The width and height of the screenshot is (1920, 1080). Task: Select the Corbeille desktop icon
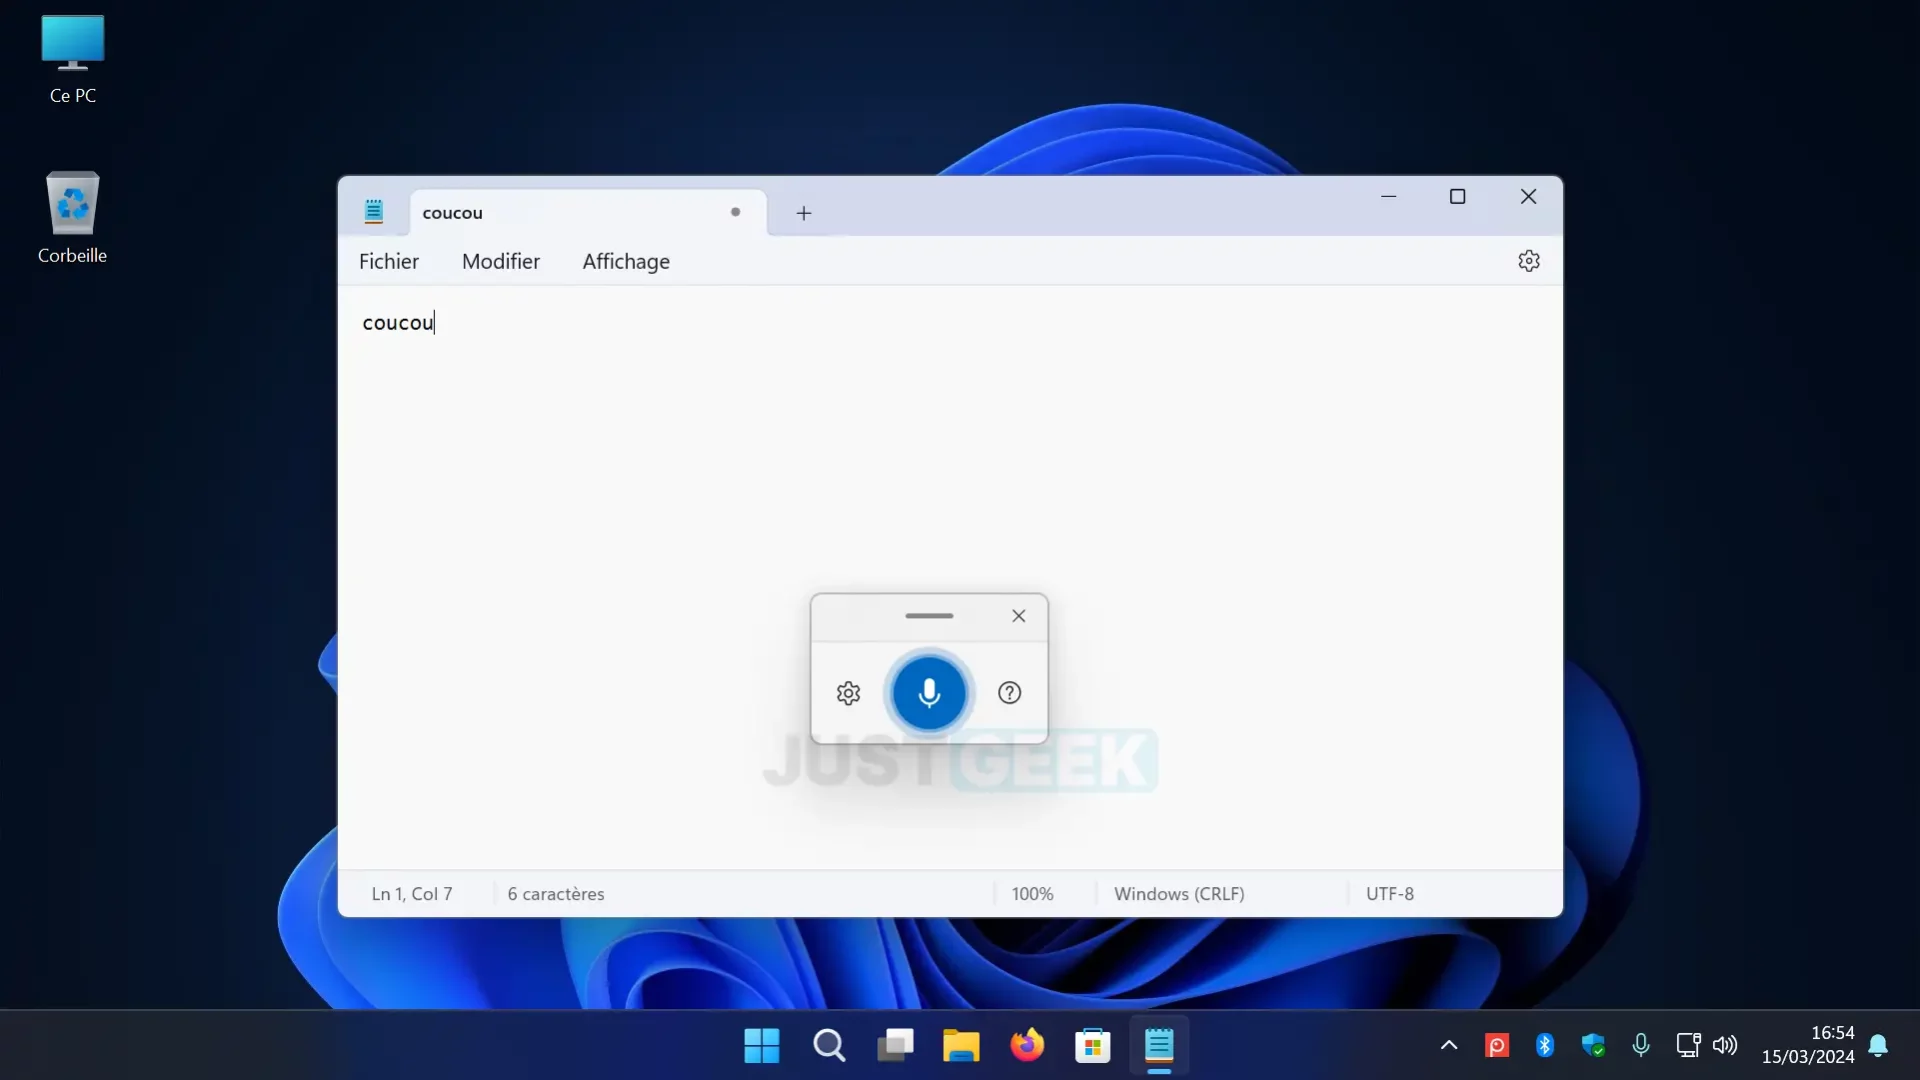click(x=72, y=217)
